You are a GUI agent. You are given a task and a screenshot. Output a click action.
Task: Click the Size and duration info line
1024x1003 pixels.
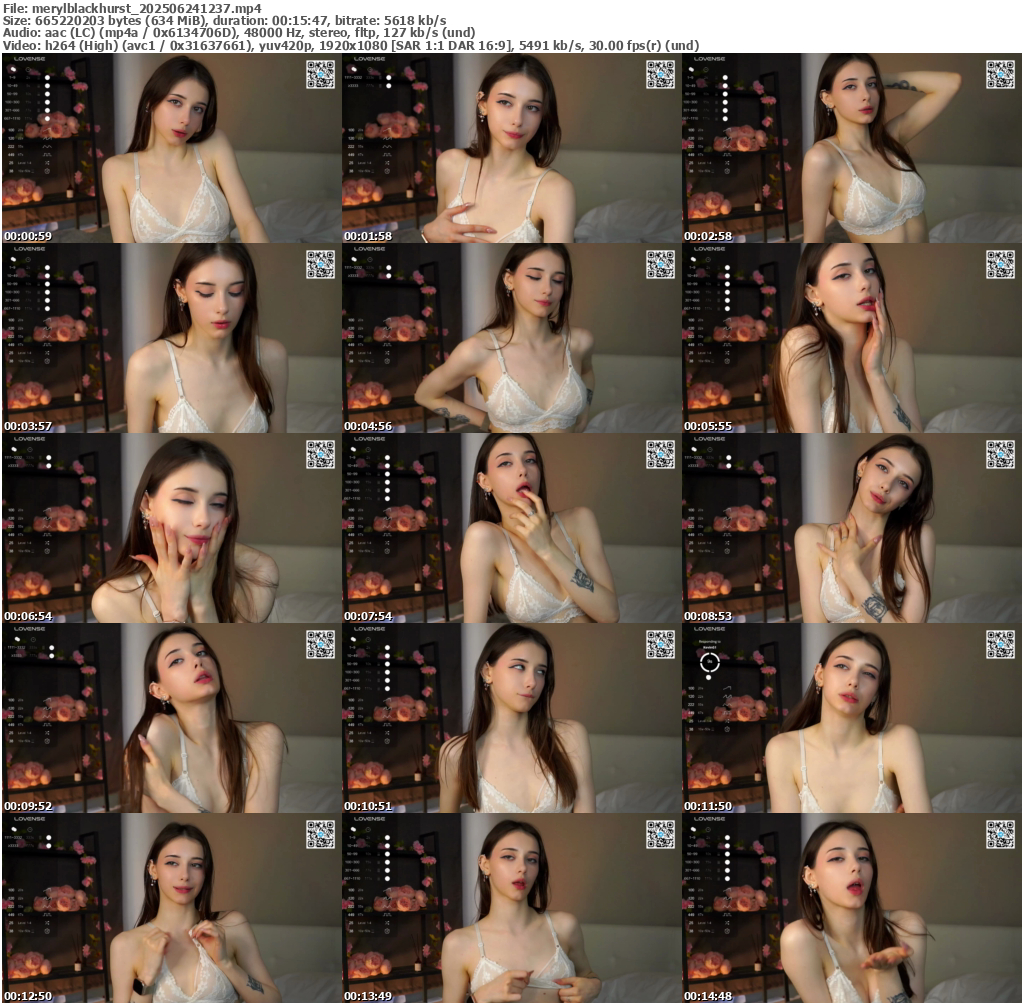[225, 20]
